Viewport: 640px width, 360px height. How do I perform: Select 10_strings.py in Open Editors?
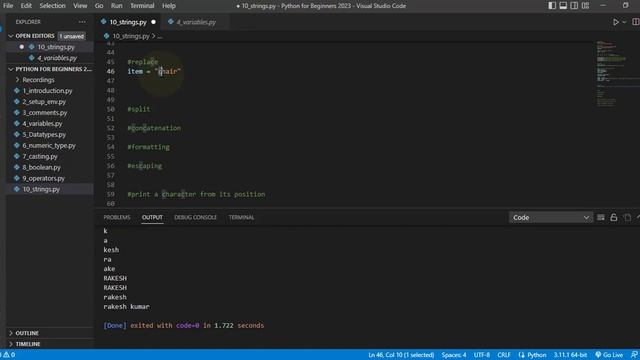56,47
